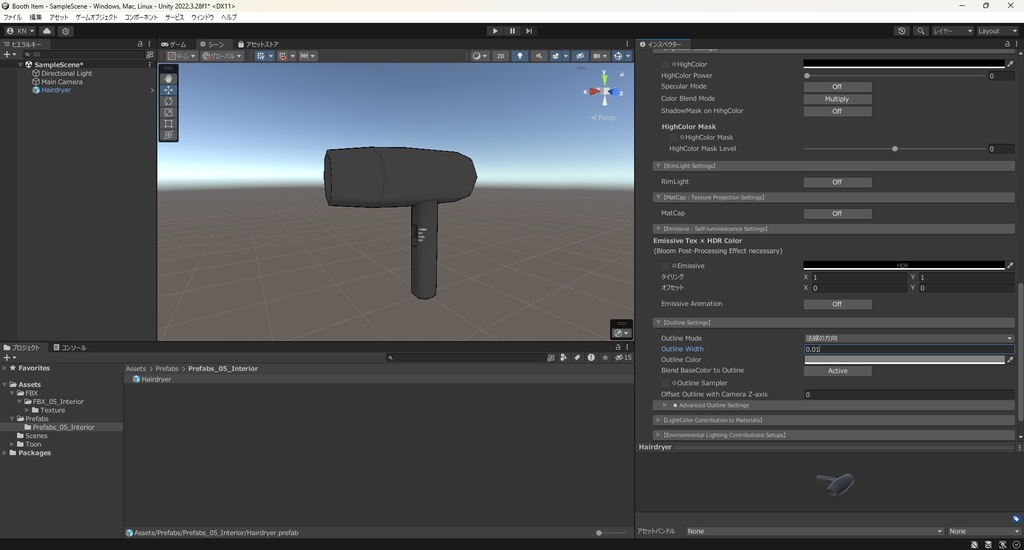Open snap increment settings icon

[304, 56]
